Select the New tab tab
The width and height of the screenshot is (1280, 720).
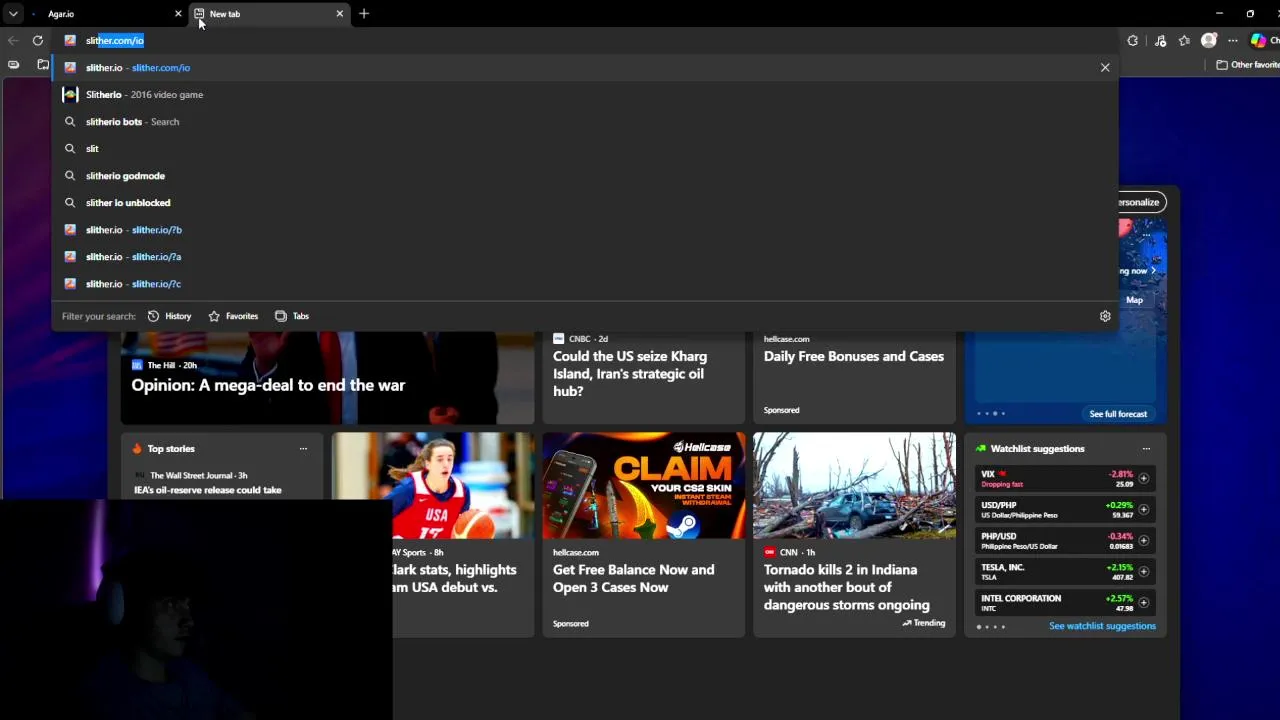click(x=268, y=14)
